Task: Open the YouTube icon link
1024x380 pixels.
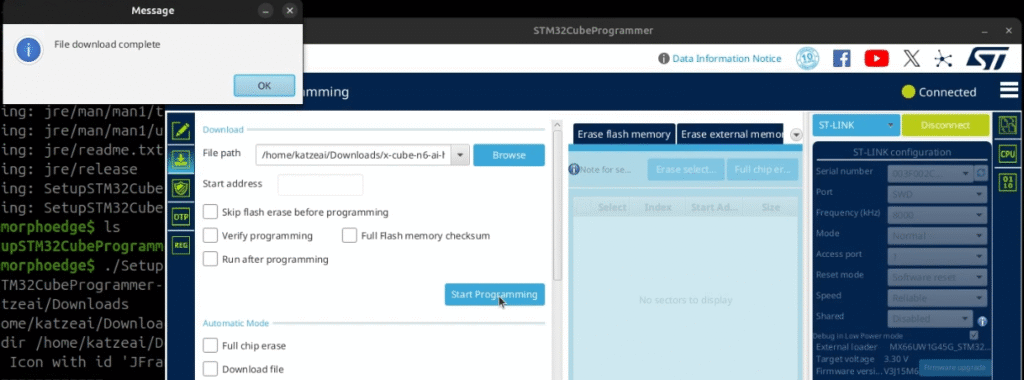Action: click(876, 59)
